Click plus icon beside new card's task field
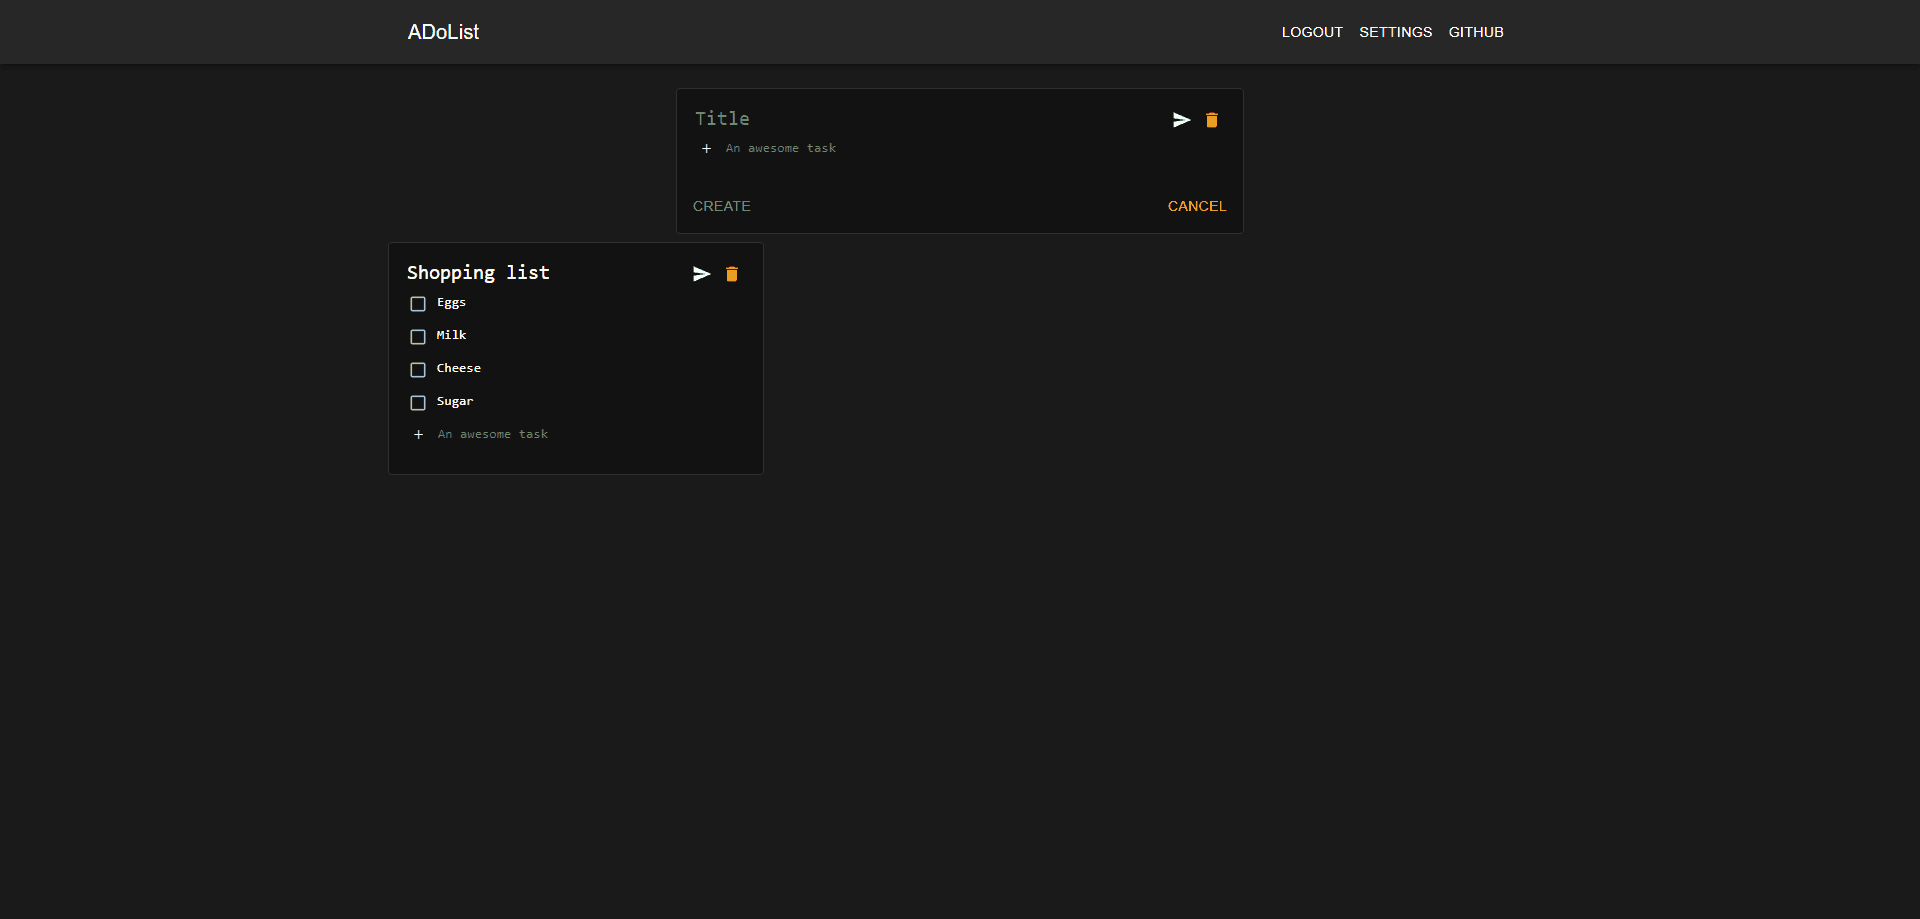Image resolution: width=1920 pixels, height=919 pixels. point(706,148)
